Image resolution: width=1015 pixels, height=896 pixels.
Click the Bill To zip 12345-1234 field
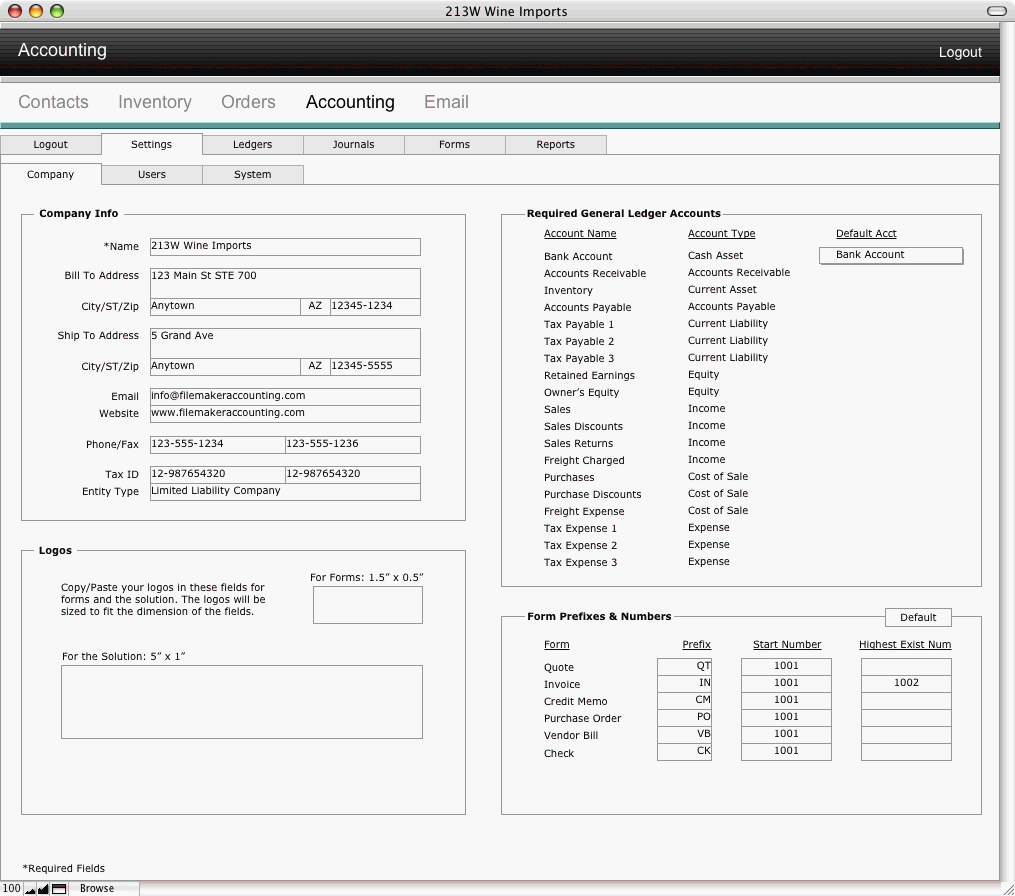375,306
